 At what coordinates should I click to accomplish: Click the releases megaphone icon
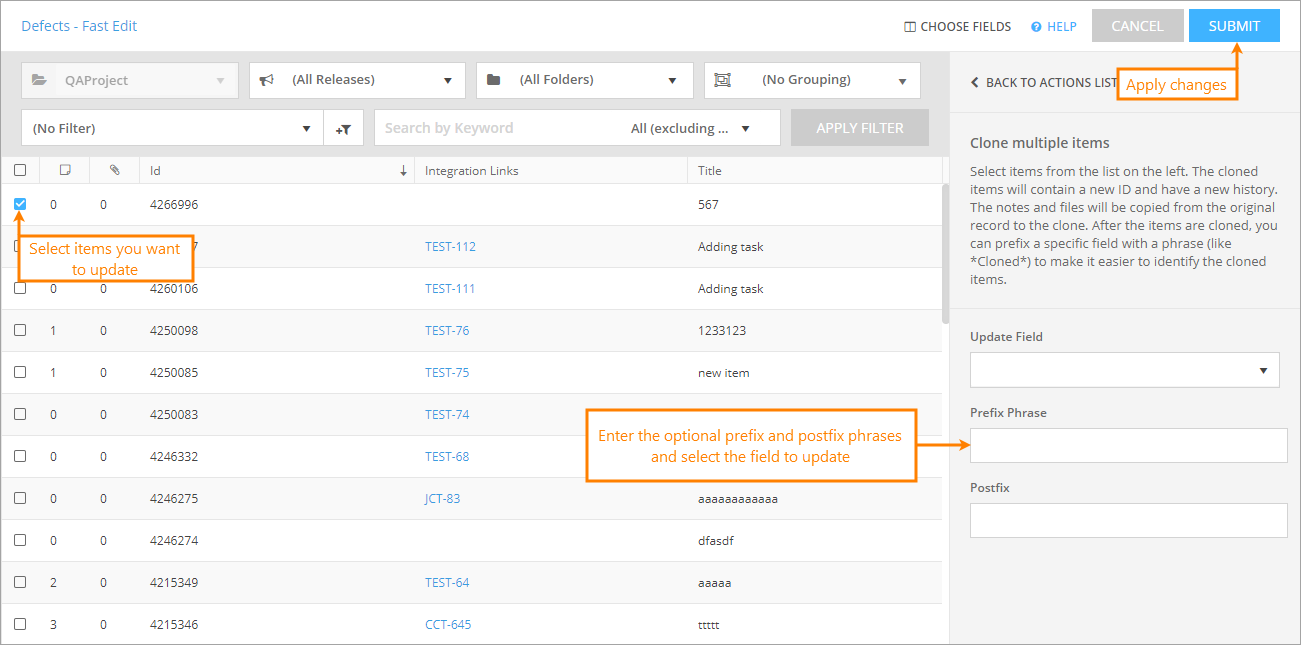point(267,80)
